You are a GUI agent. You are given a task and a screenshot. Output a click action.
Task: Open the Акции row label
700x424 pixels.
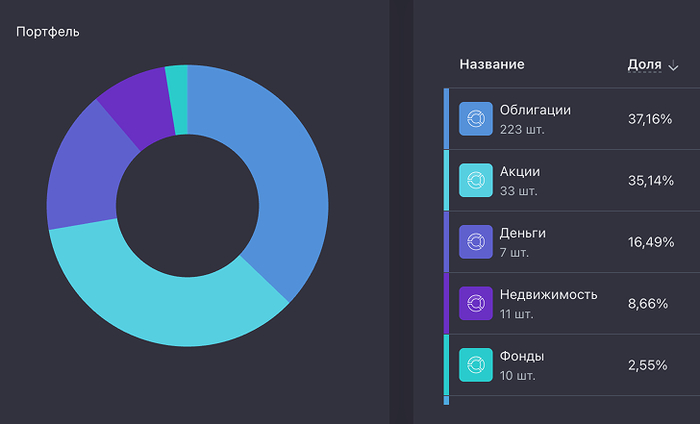point(519,172)
